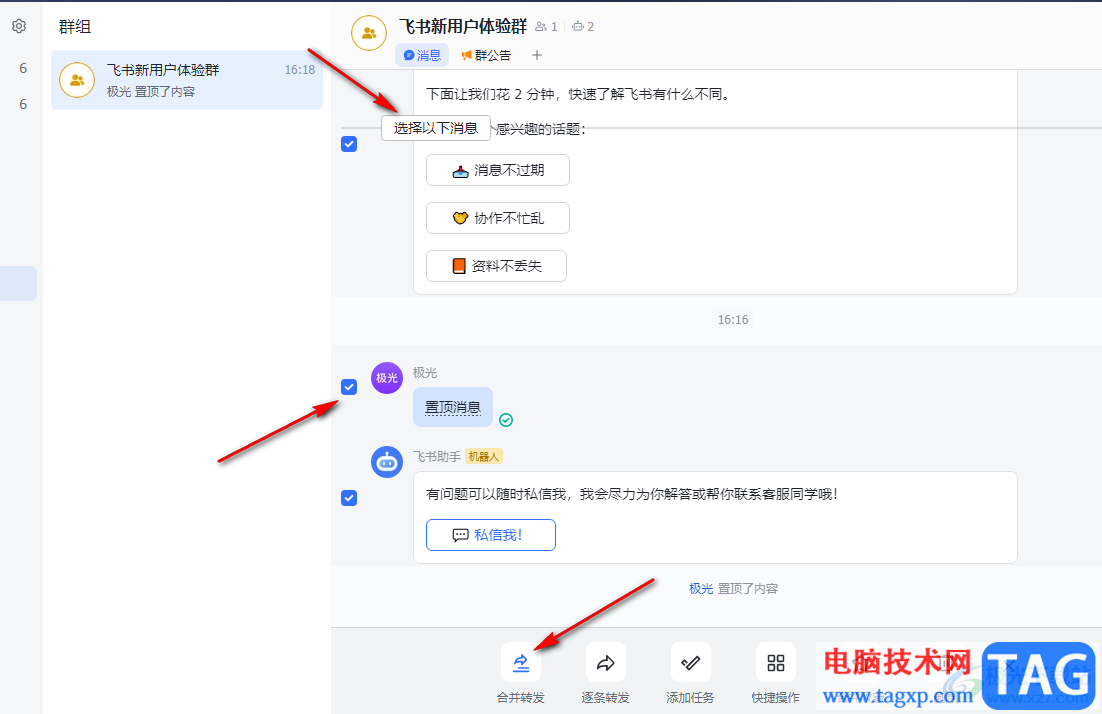Click the 资料不丢失 topic button

pyautogui.click(x=496, y=266)
